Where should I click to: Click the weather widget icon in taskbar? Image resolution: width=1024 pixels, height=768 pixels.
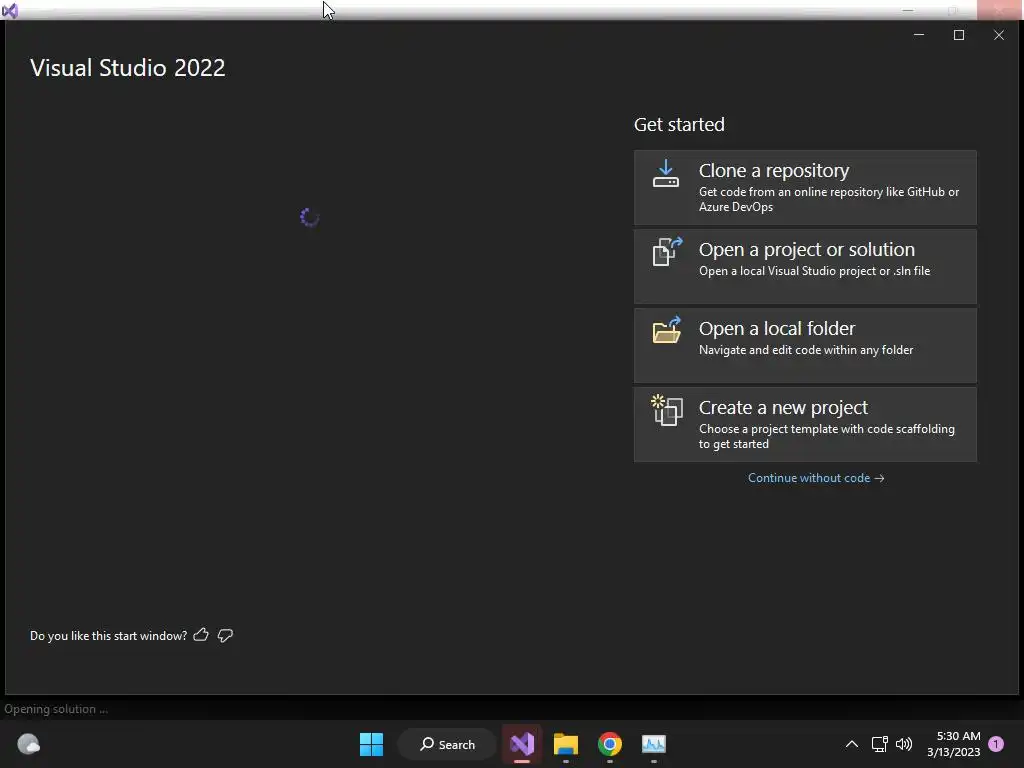(28, 744)
